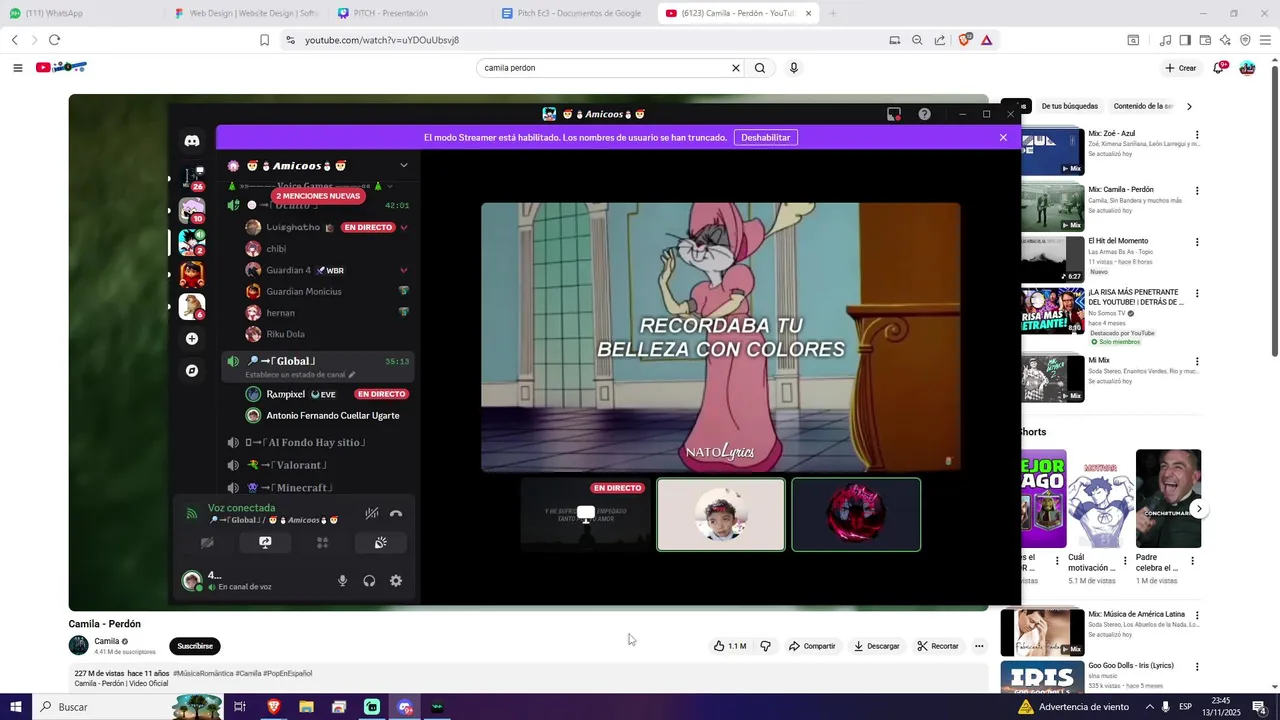Select the red-avatar participant tile
Viewport: 1280px width, 720px height.
[856, 514]
